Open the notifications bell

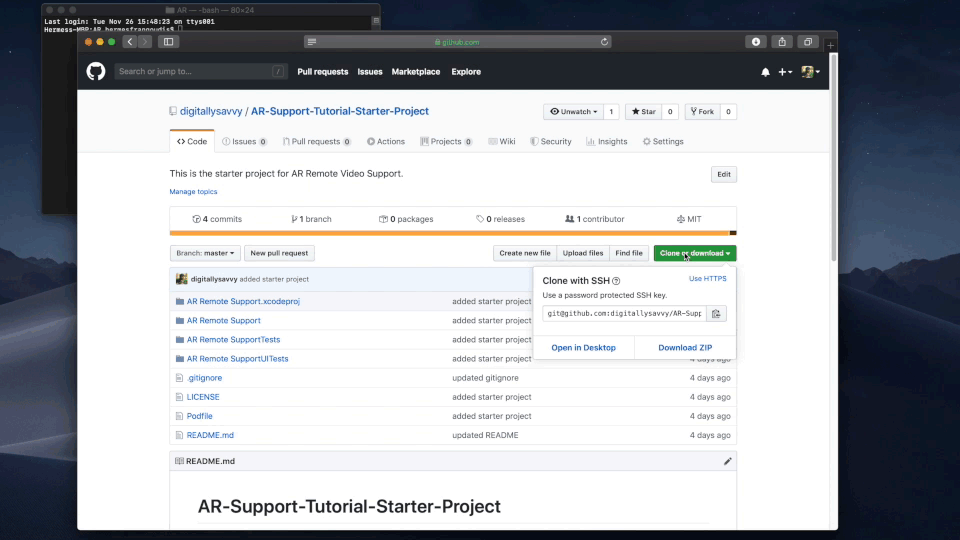(x=765, y=72)
